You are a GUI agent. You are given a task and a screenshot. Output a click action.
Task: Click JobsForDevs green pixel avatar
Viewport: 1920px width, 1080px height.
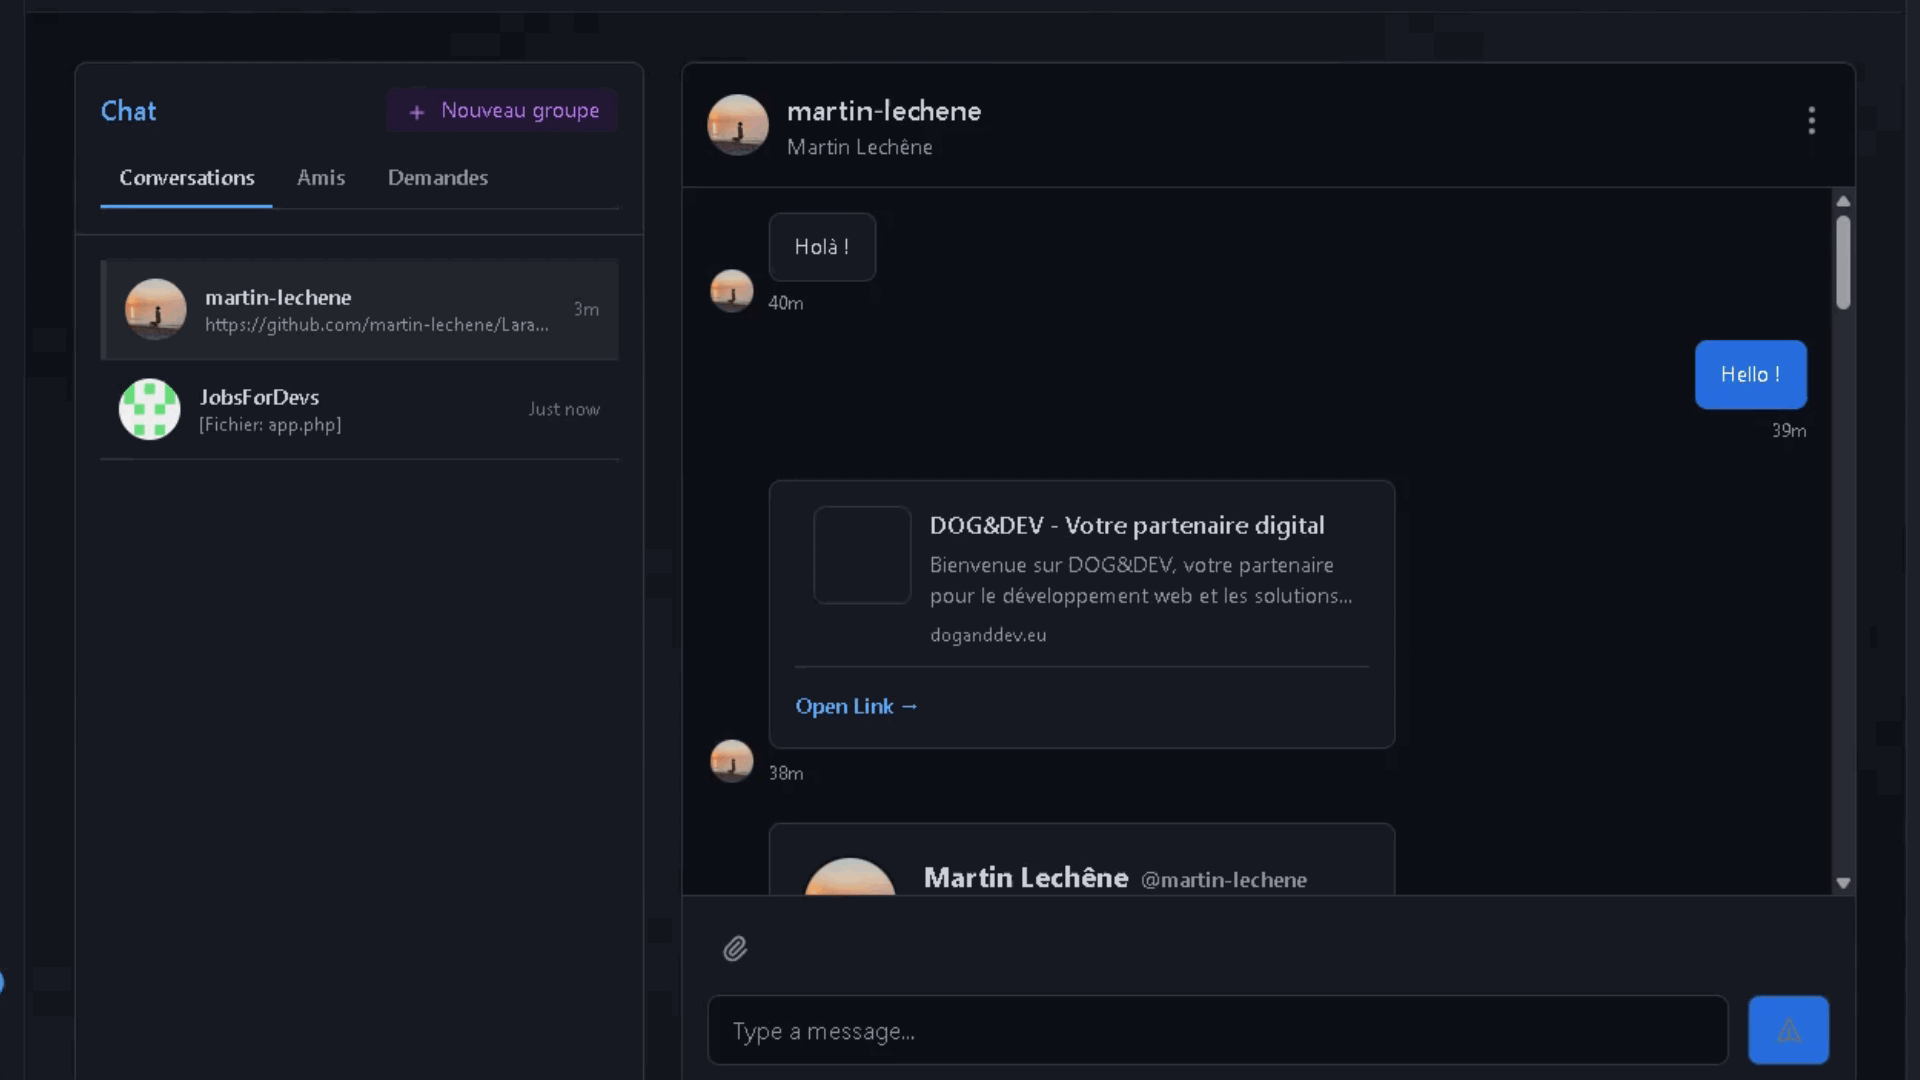[150, 409]
